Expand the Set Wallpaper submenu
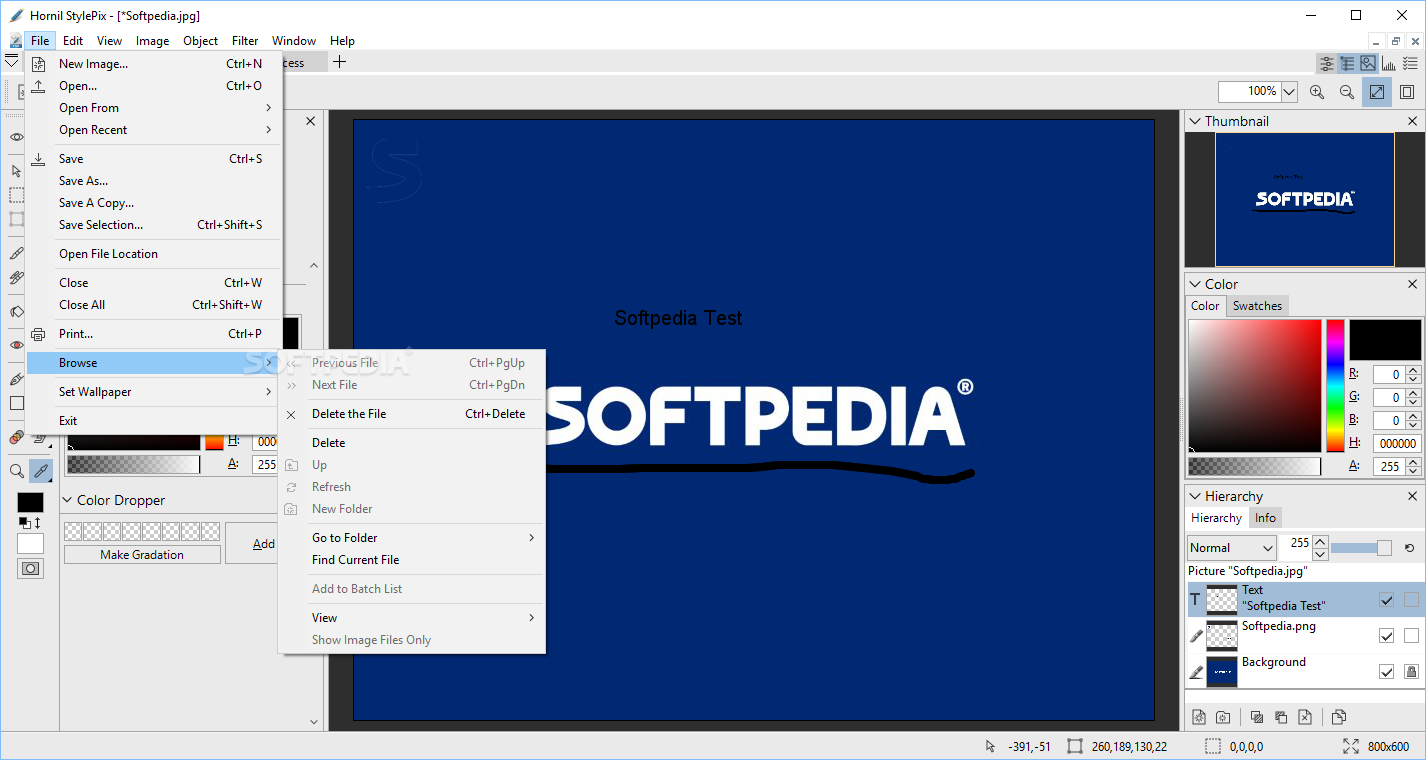Image resolution: width=1426 pixels, height=760 pixels. tap(154, 392)
